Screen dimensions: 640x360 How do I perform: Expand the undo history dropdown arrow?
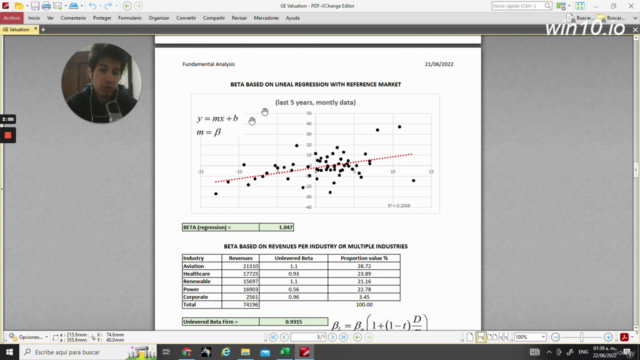[100, 6]
